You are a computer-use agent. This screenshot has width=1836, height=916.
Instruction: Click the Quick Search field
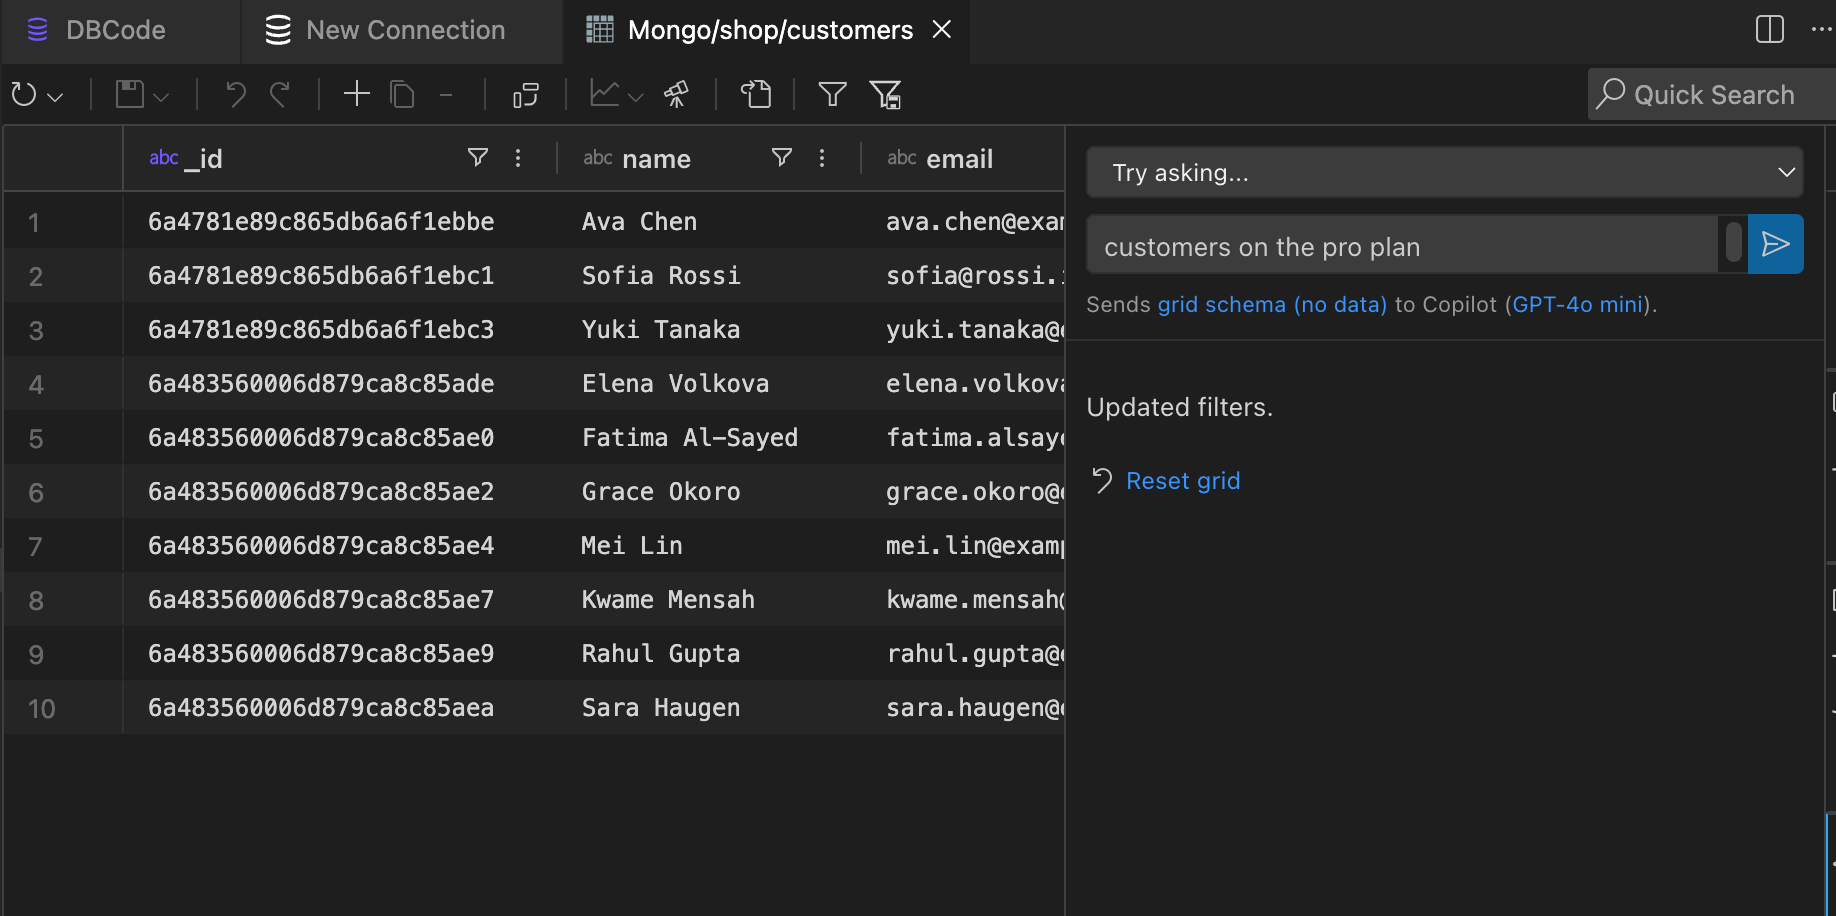(1714, 94)
